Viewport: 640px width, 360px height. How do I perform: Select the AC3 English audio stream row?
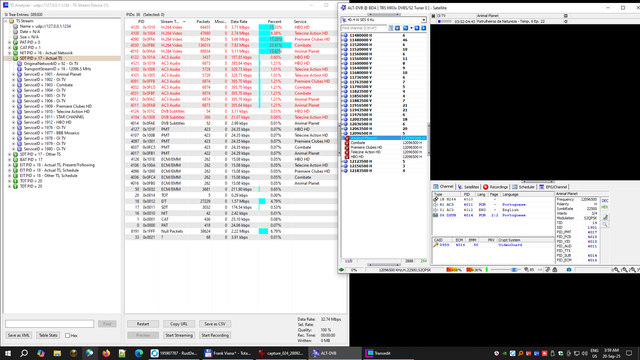pos(493,210)
